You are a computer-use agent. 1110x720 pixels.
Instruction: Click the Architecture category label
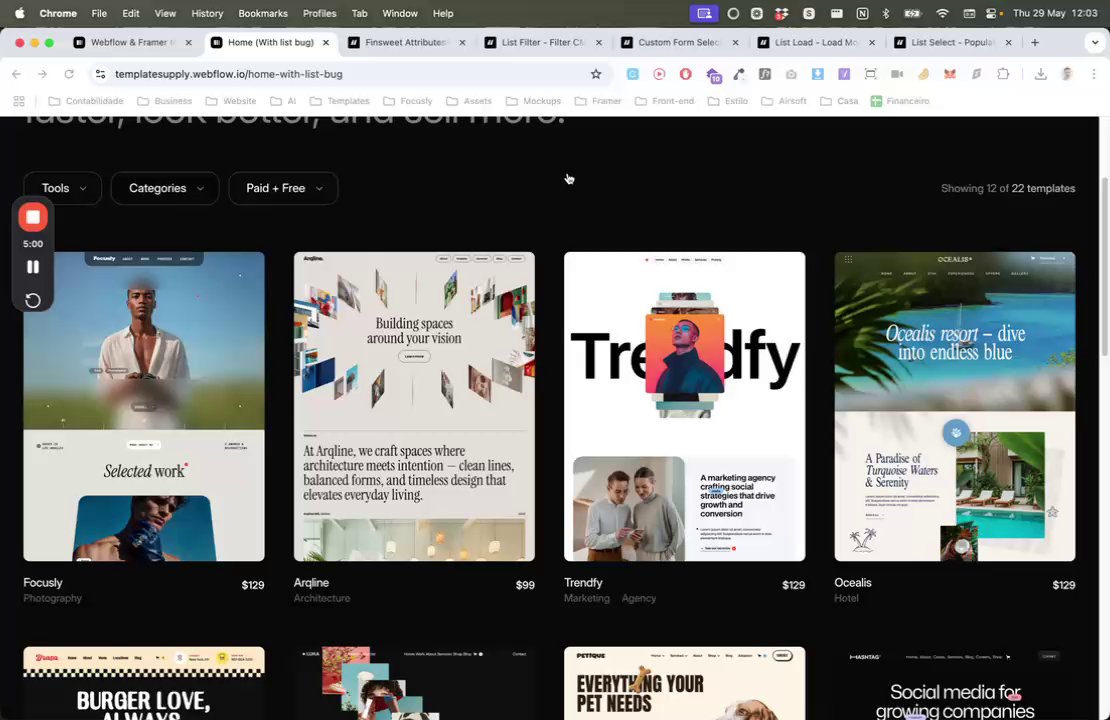pyautogui.click(x=322, y=598)
